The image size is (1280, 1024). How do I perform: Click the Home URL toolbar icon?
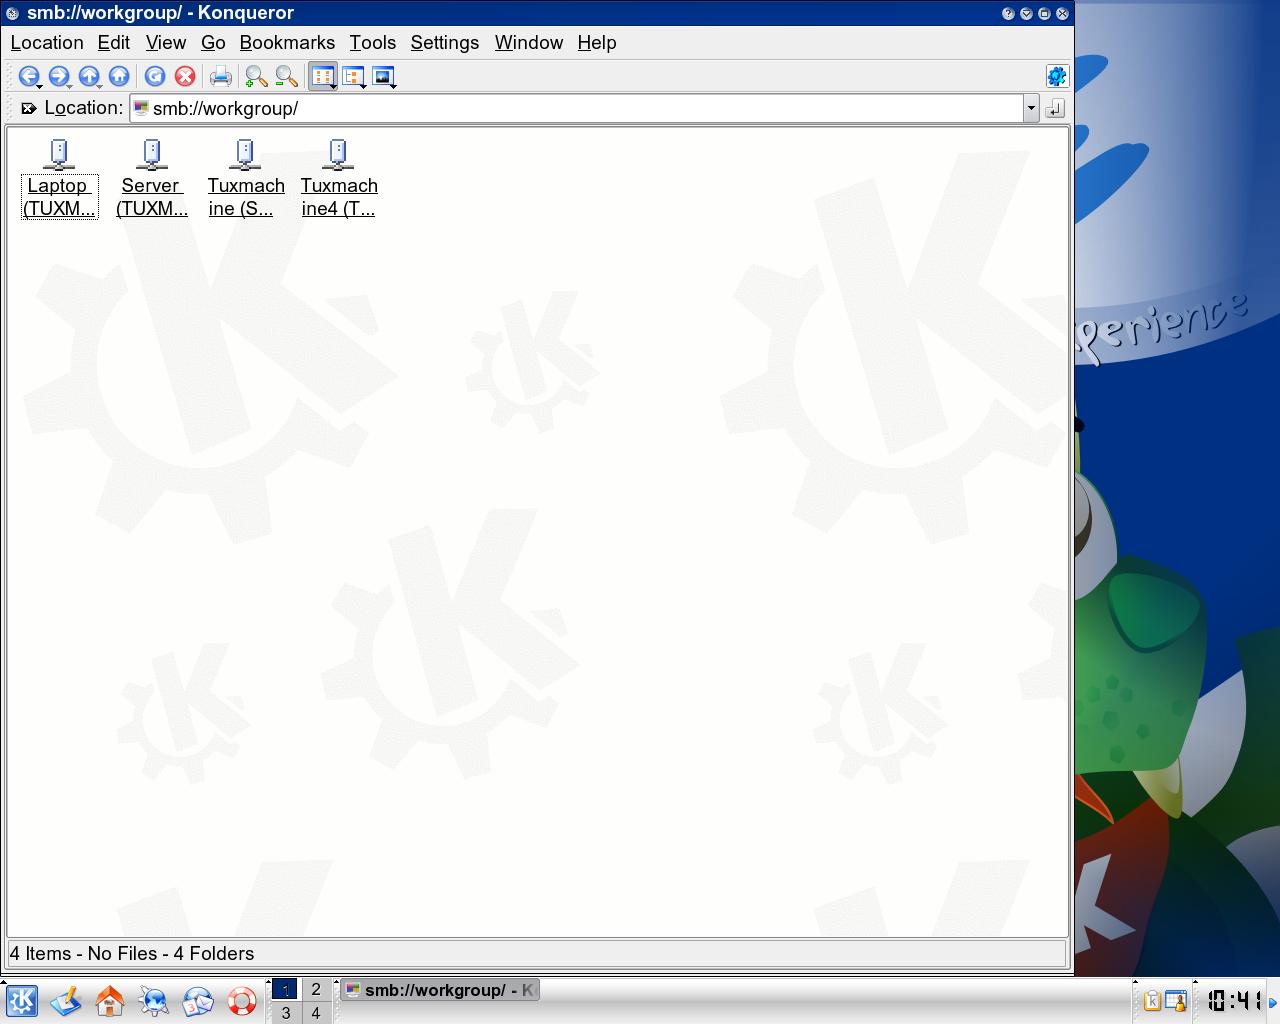click(x=119, y=76)
